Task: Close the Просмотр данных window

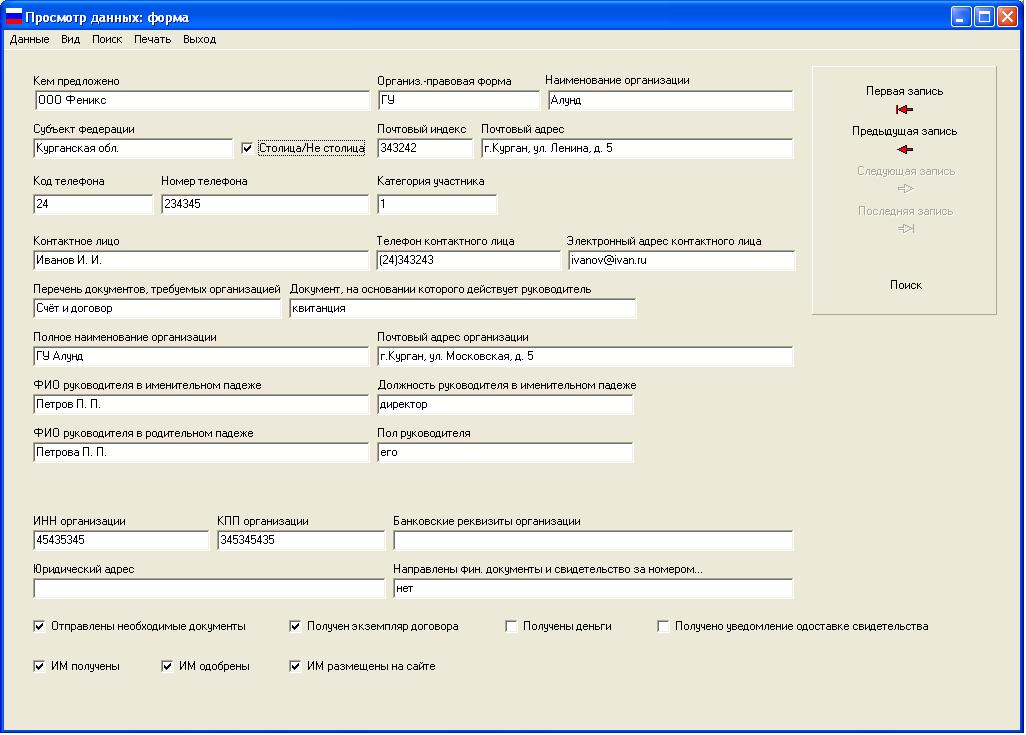Action: click(x=1007, y=16)
